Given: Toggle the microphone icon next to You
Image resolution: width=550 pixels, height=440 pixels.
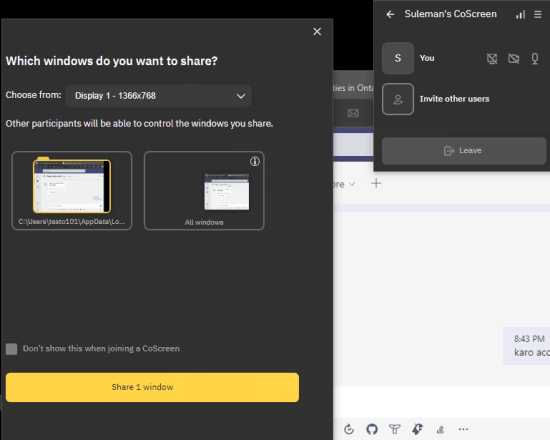Looking at the screenshot, I should pyautogui.click(x=535, y=59).
